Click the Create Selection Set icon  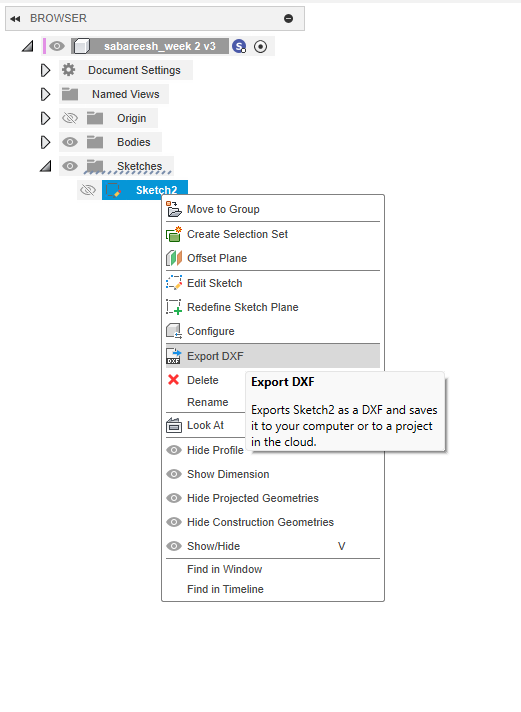click(174, 234)
